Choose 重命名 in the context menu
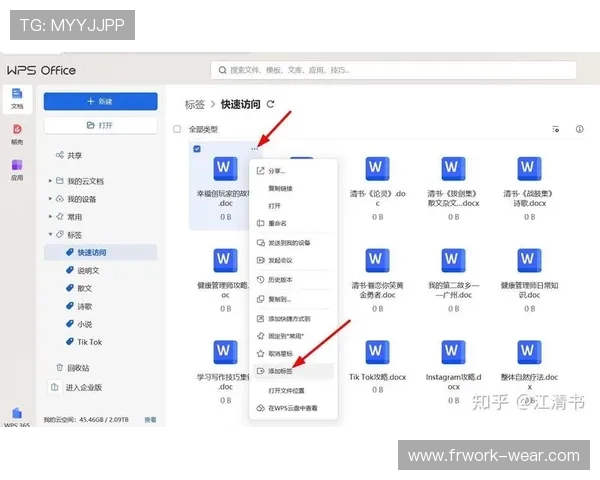 293,223
